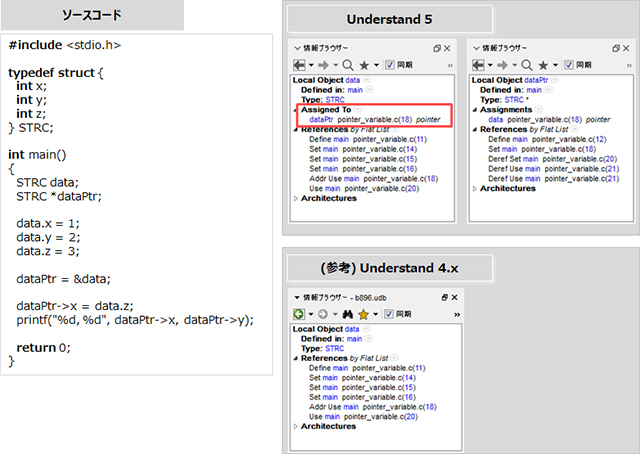Open Flat List dropdown in dataPtr References
The width and height of the screenshot is (640, 454).
point(574,129)
